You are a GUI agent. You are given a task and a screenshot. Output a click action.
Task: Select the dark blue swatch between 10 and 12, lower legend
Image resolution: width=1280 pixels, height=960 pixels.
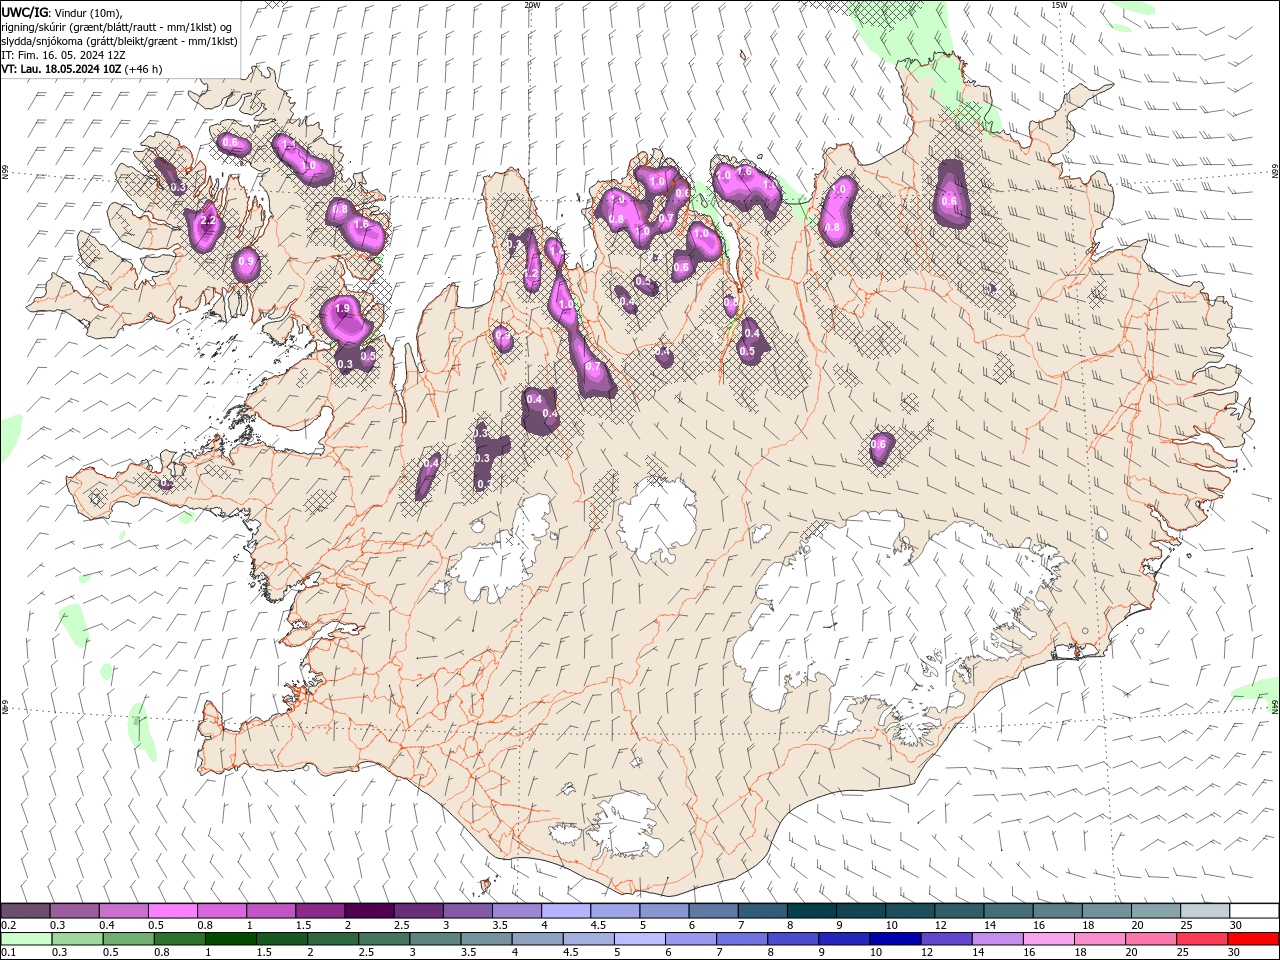(x=894, y=939)
